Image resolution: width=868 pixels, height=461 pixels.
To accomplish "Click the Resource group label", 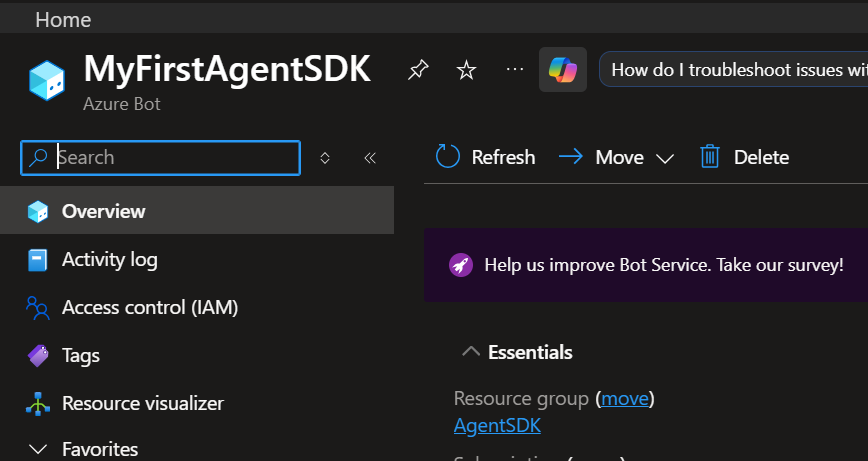I will 521,398.
